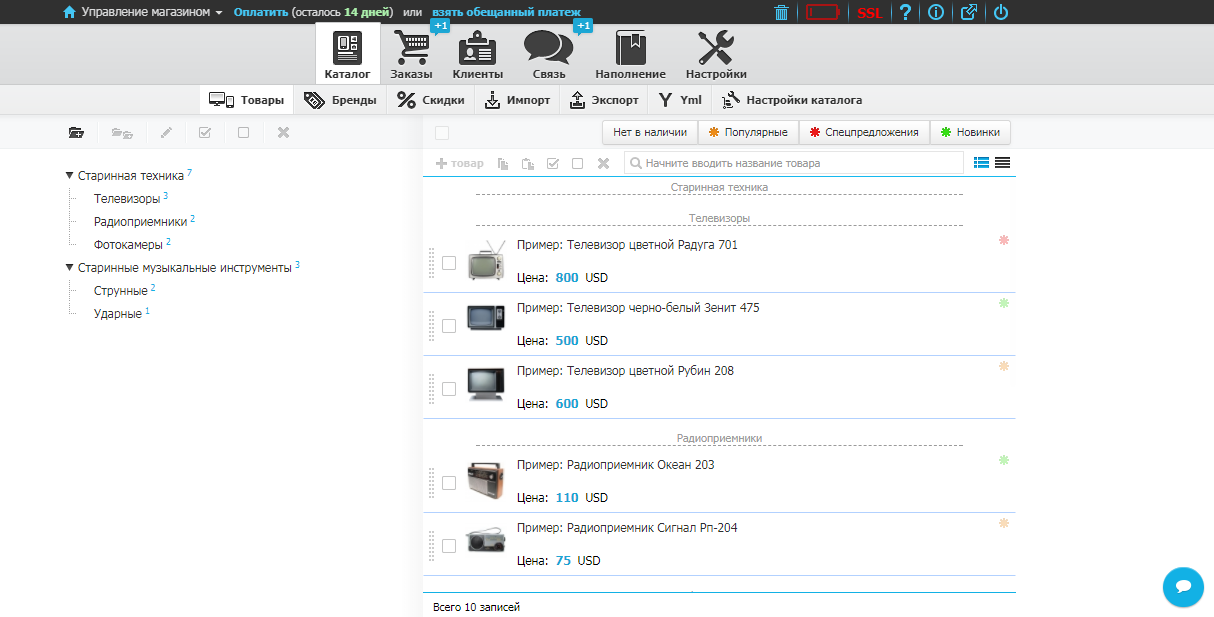The image size is (1214, 617).
Task: Click the red star on Радуга 701 row
Action: click(1004, 240)
